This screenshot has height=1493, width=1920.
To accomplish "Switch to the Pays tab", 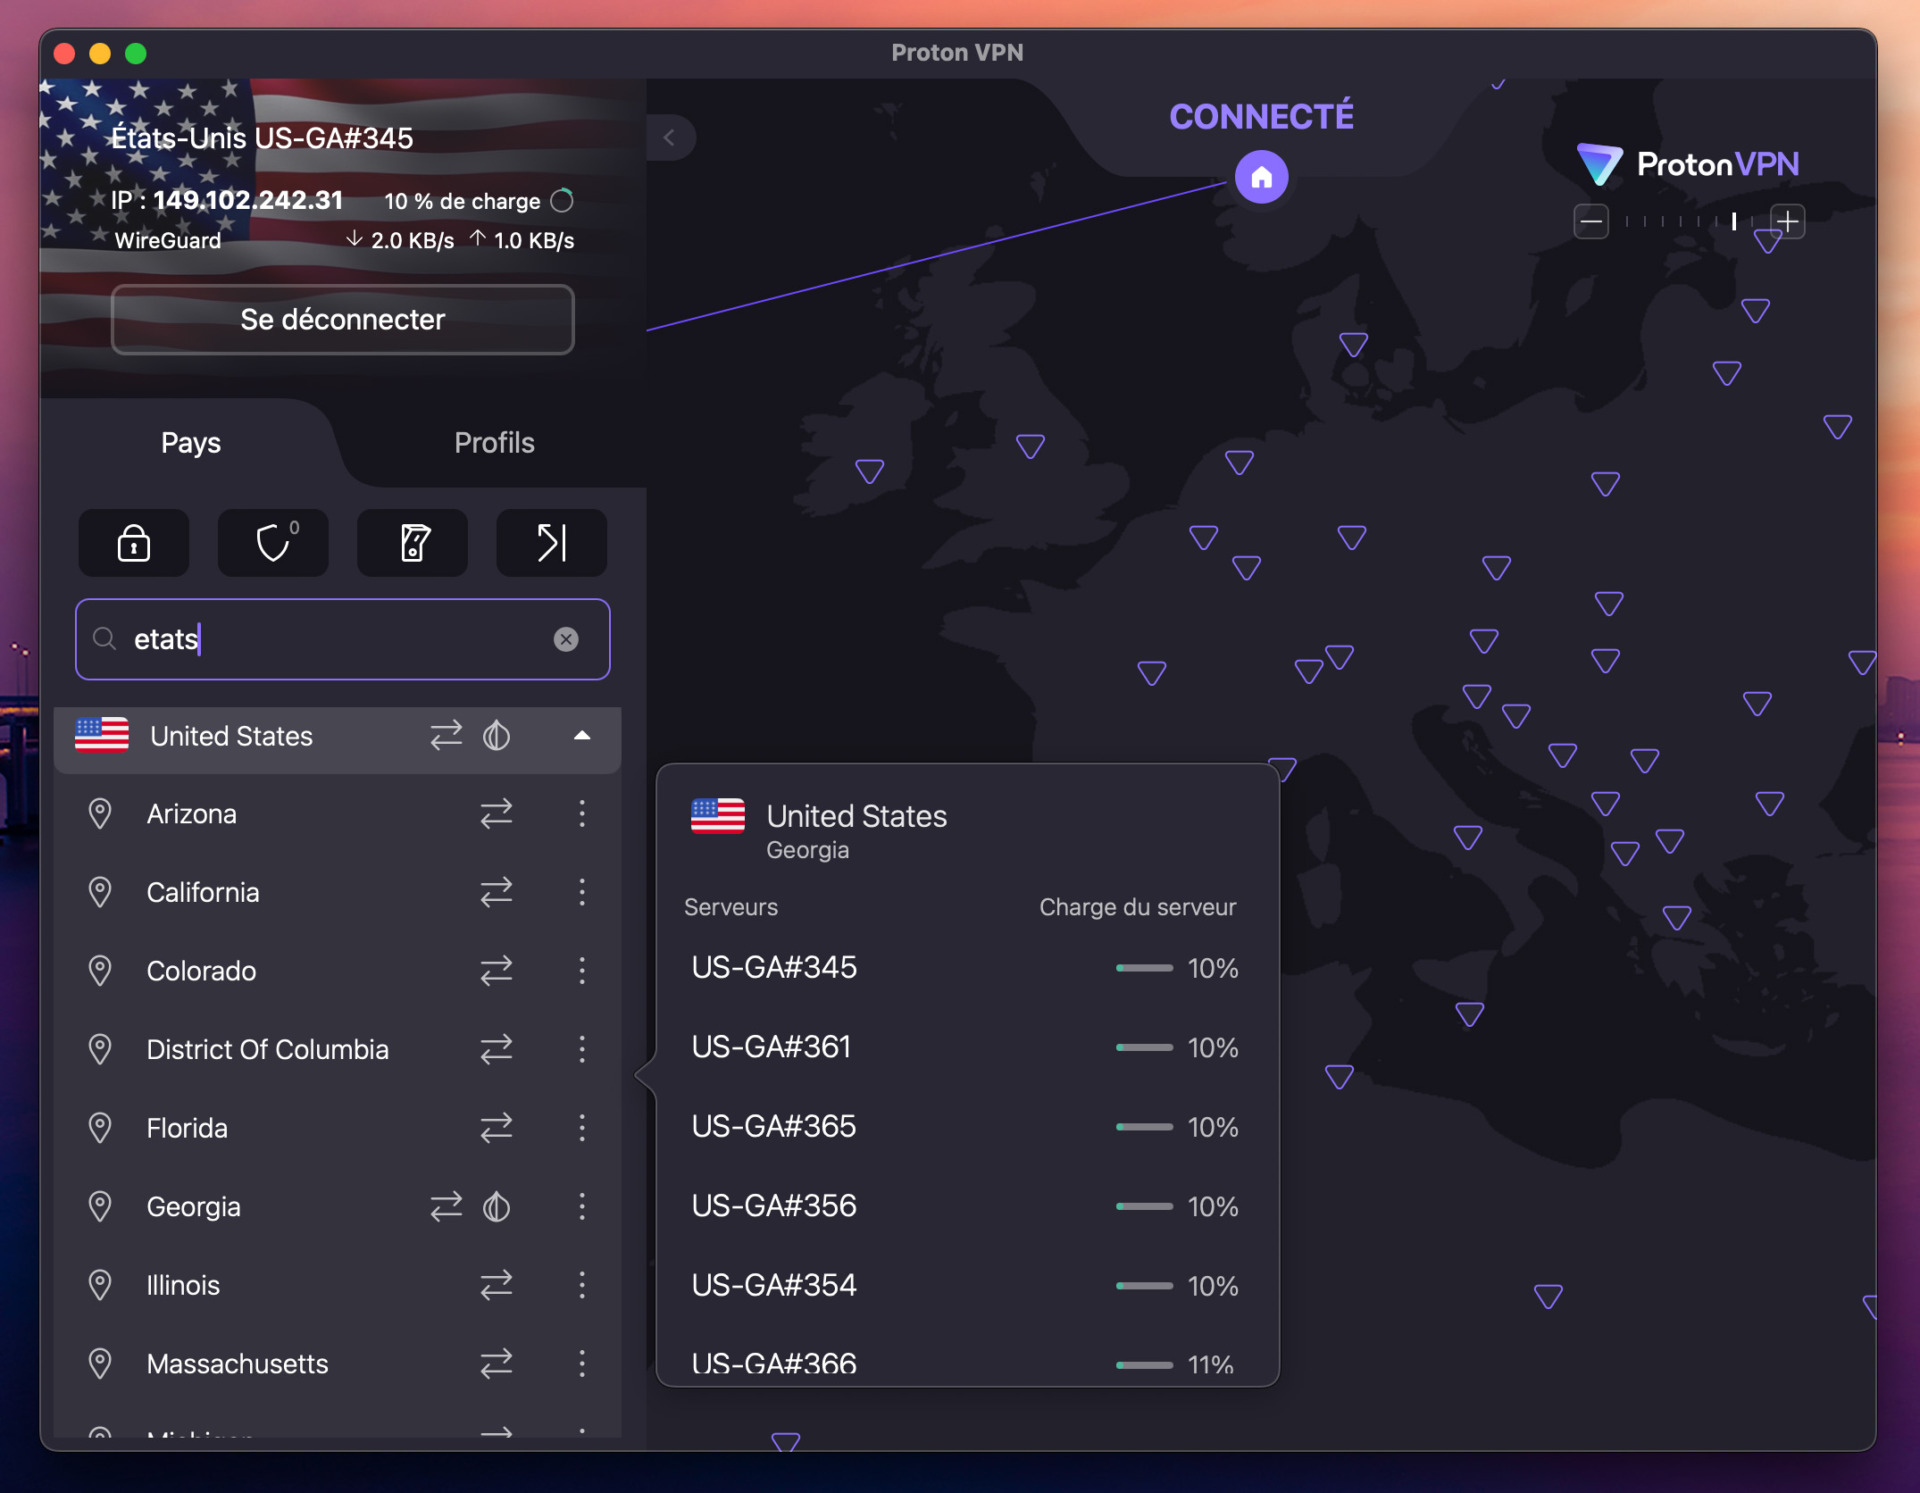I will click(x=191, y=442).
